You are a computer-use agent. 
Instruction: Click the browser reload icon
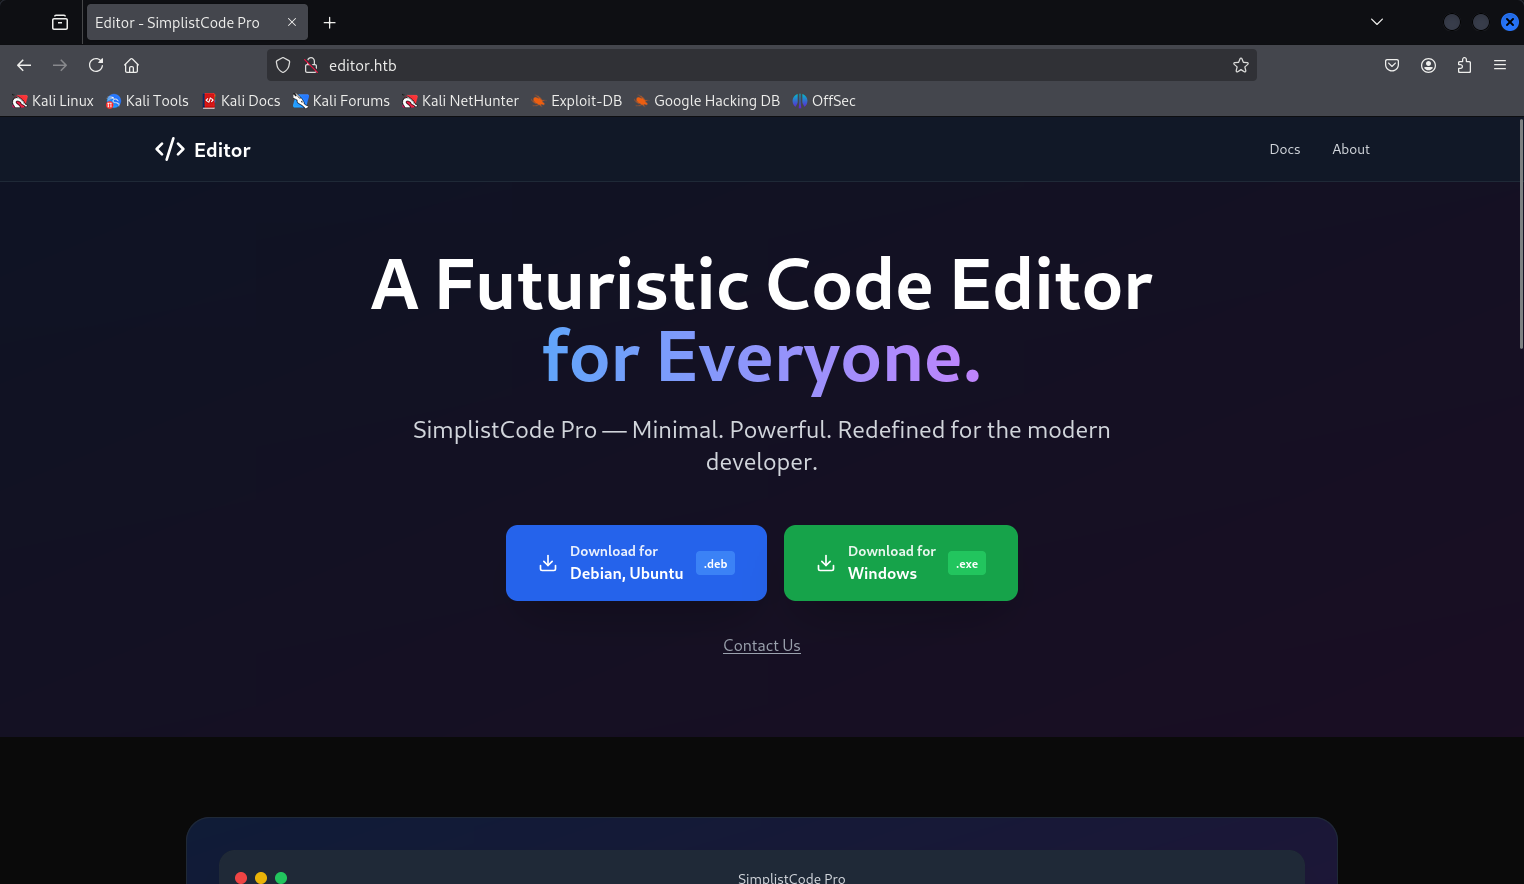tap(96, 65)
